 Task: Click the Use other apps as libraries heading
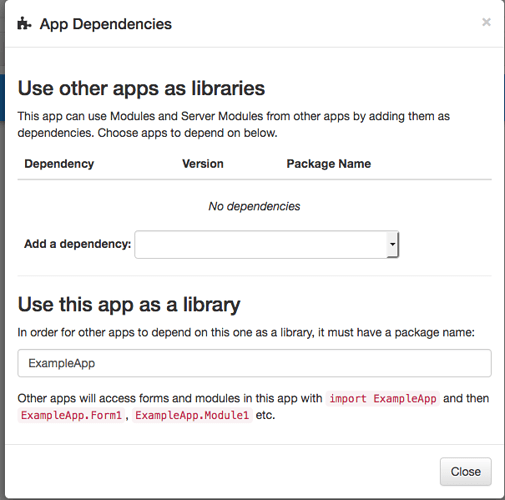click(x=141, y=88)
